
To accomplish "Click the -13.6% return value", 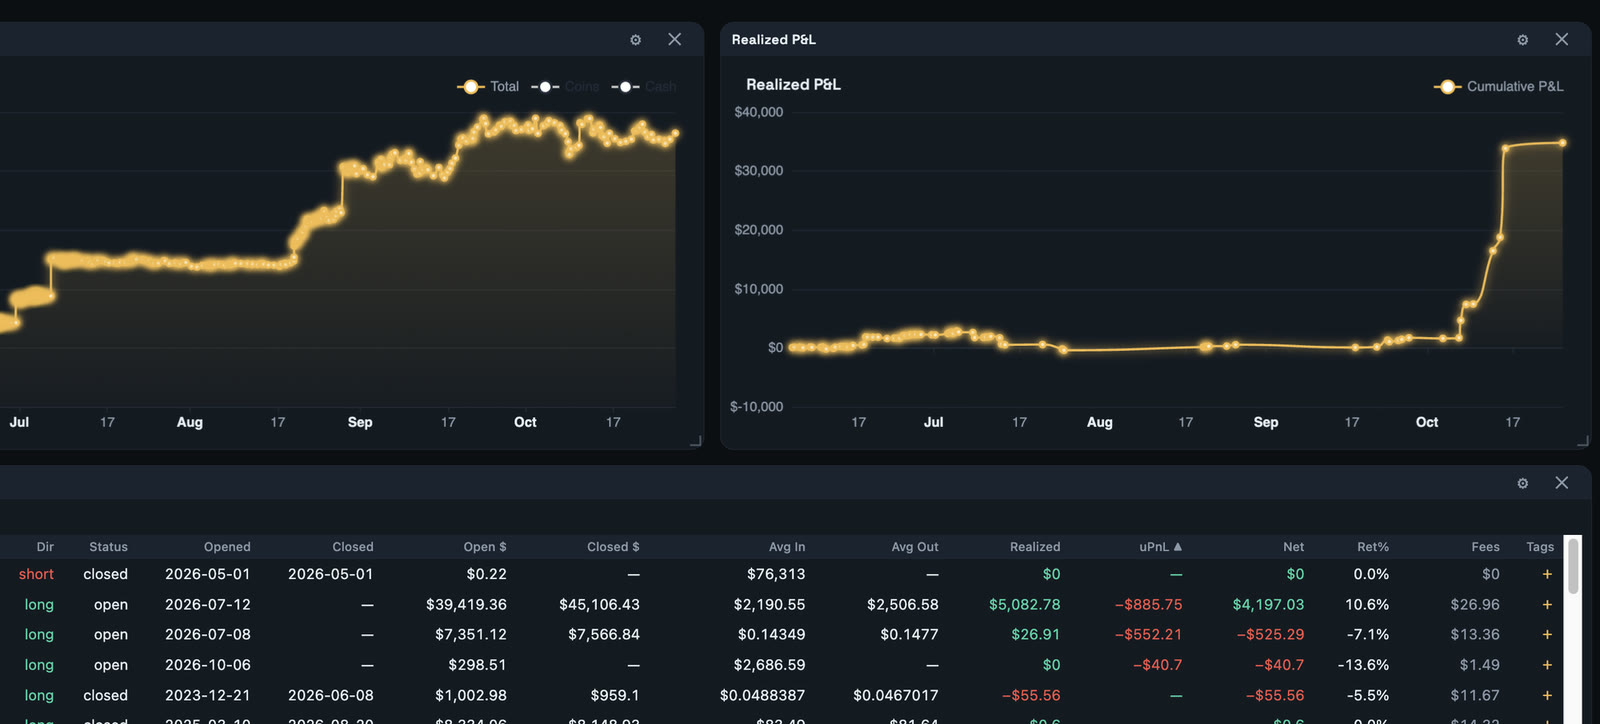I will tap(1363, 665).
